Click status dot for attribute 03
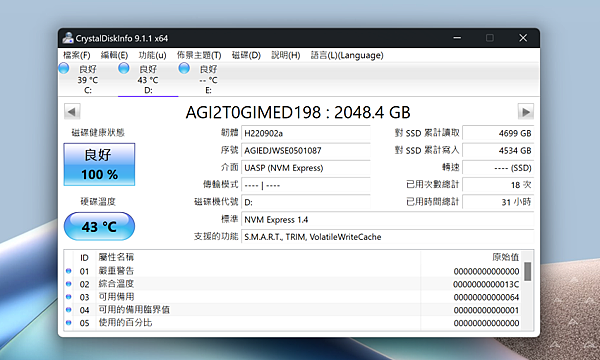This screenshot has height=360, width=600. [x=68, y=297]
